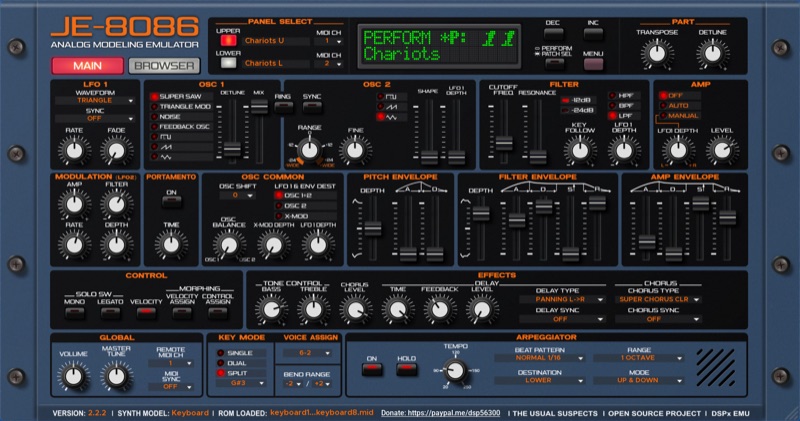Open the LFO 1 waveform Triangle dropdown
800x421 pixels.
95,101
